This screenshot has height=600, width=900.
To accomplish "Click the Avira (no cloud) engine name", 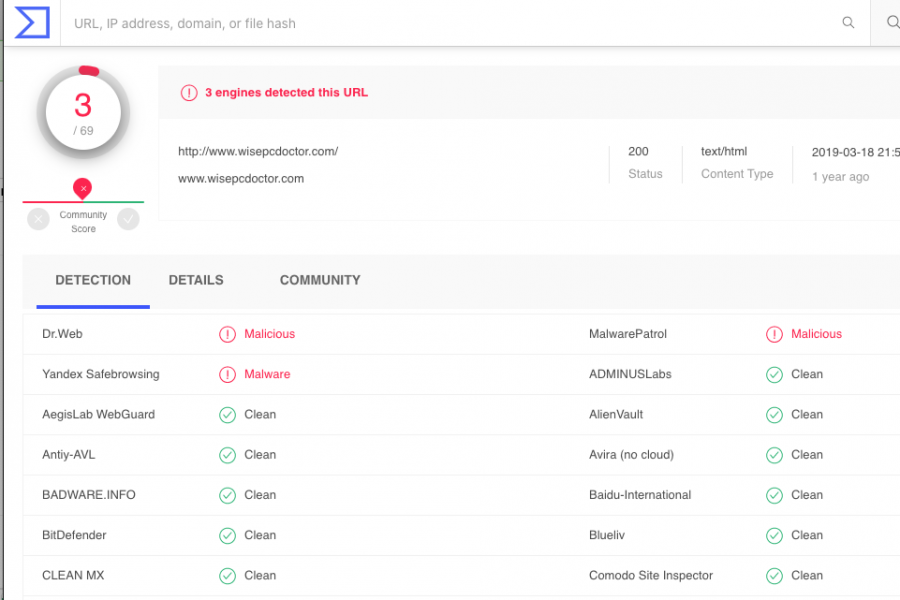I will pos(631,455).
